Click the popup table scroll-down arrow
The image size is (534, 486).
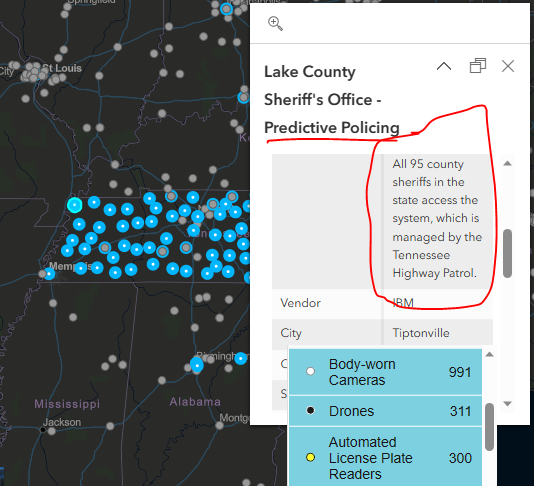[x=507, y=404]
